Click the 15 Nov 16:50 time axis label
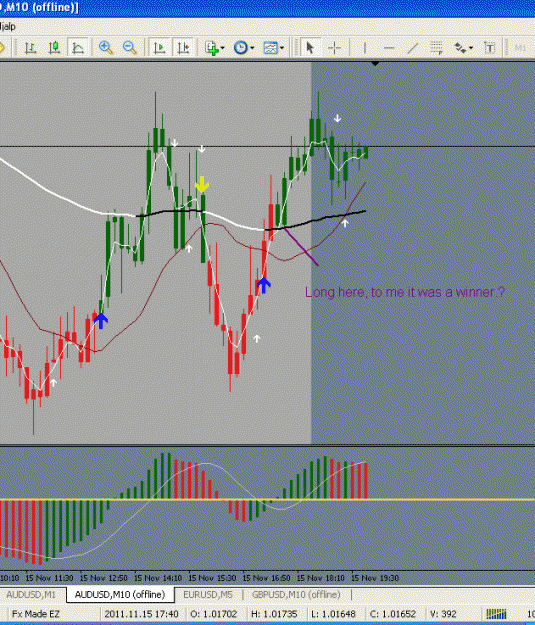 click(x=266, y=578)
